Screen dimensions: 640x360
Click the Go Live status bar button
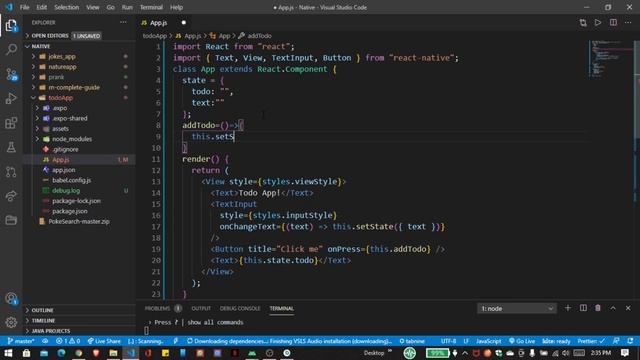coord(522,341)
